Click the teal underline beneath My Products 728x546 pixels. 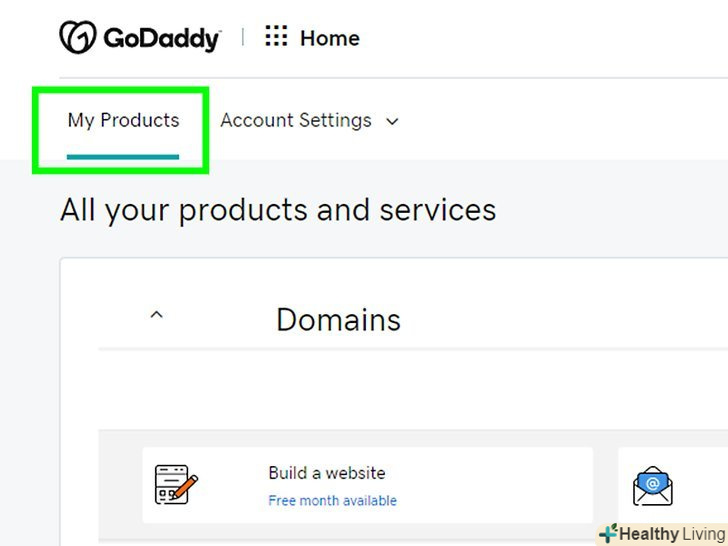(123, 156)
